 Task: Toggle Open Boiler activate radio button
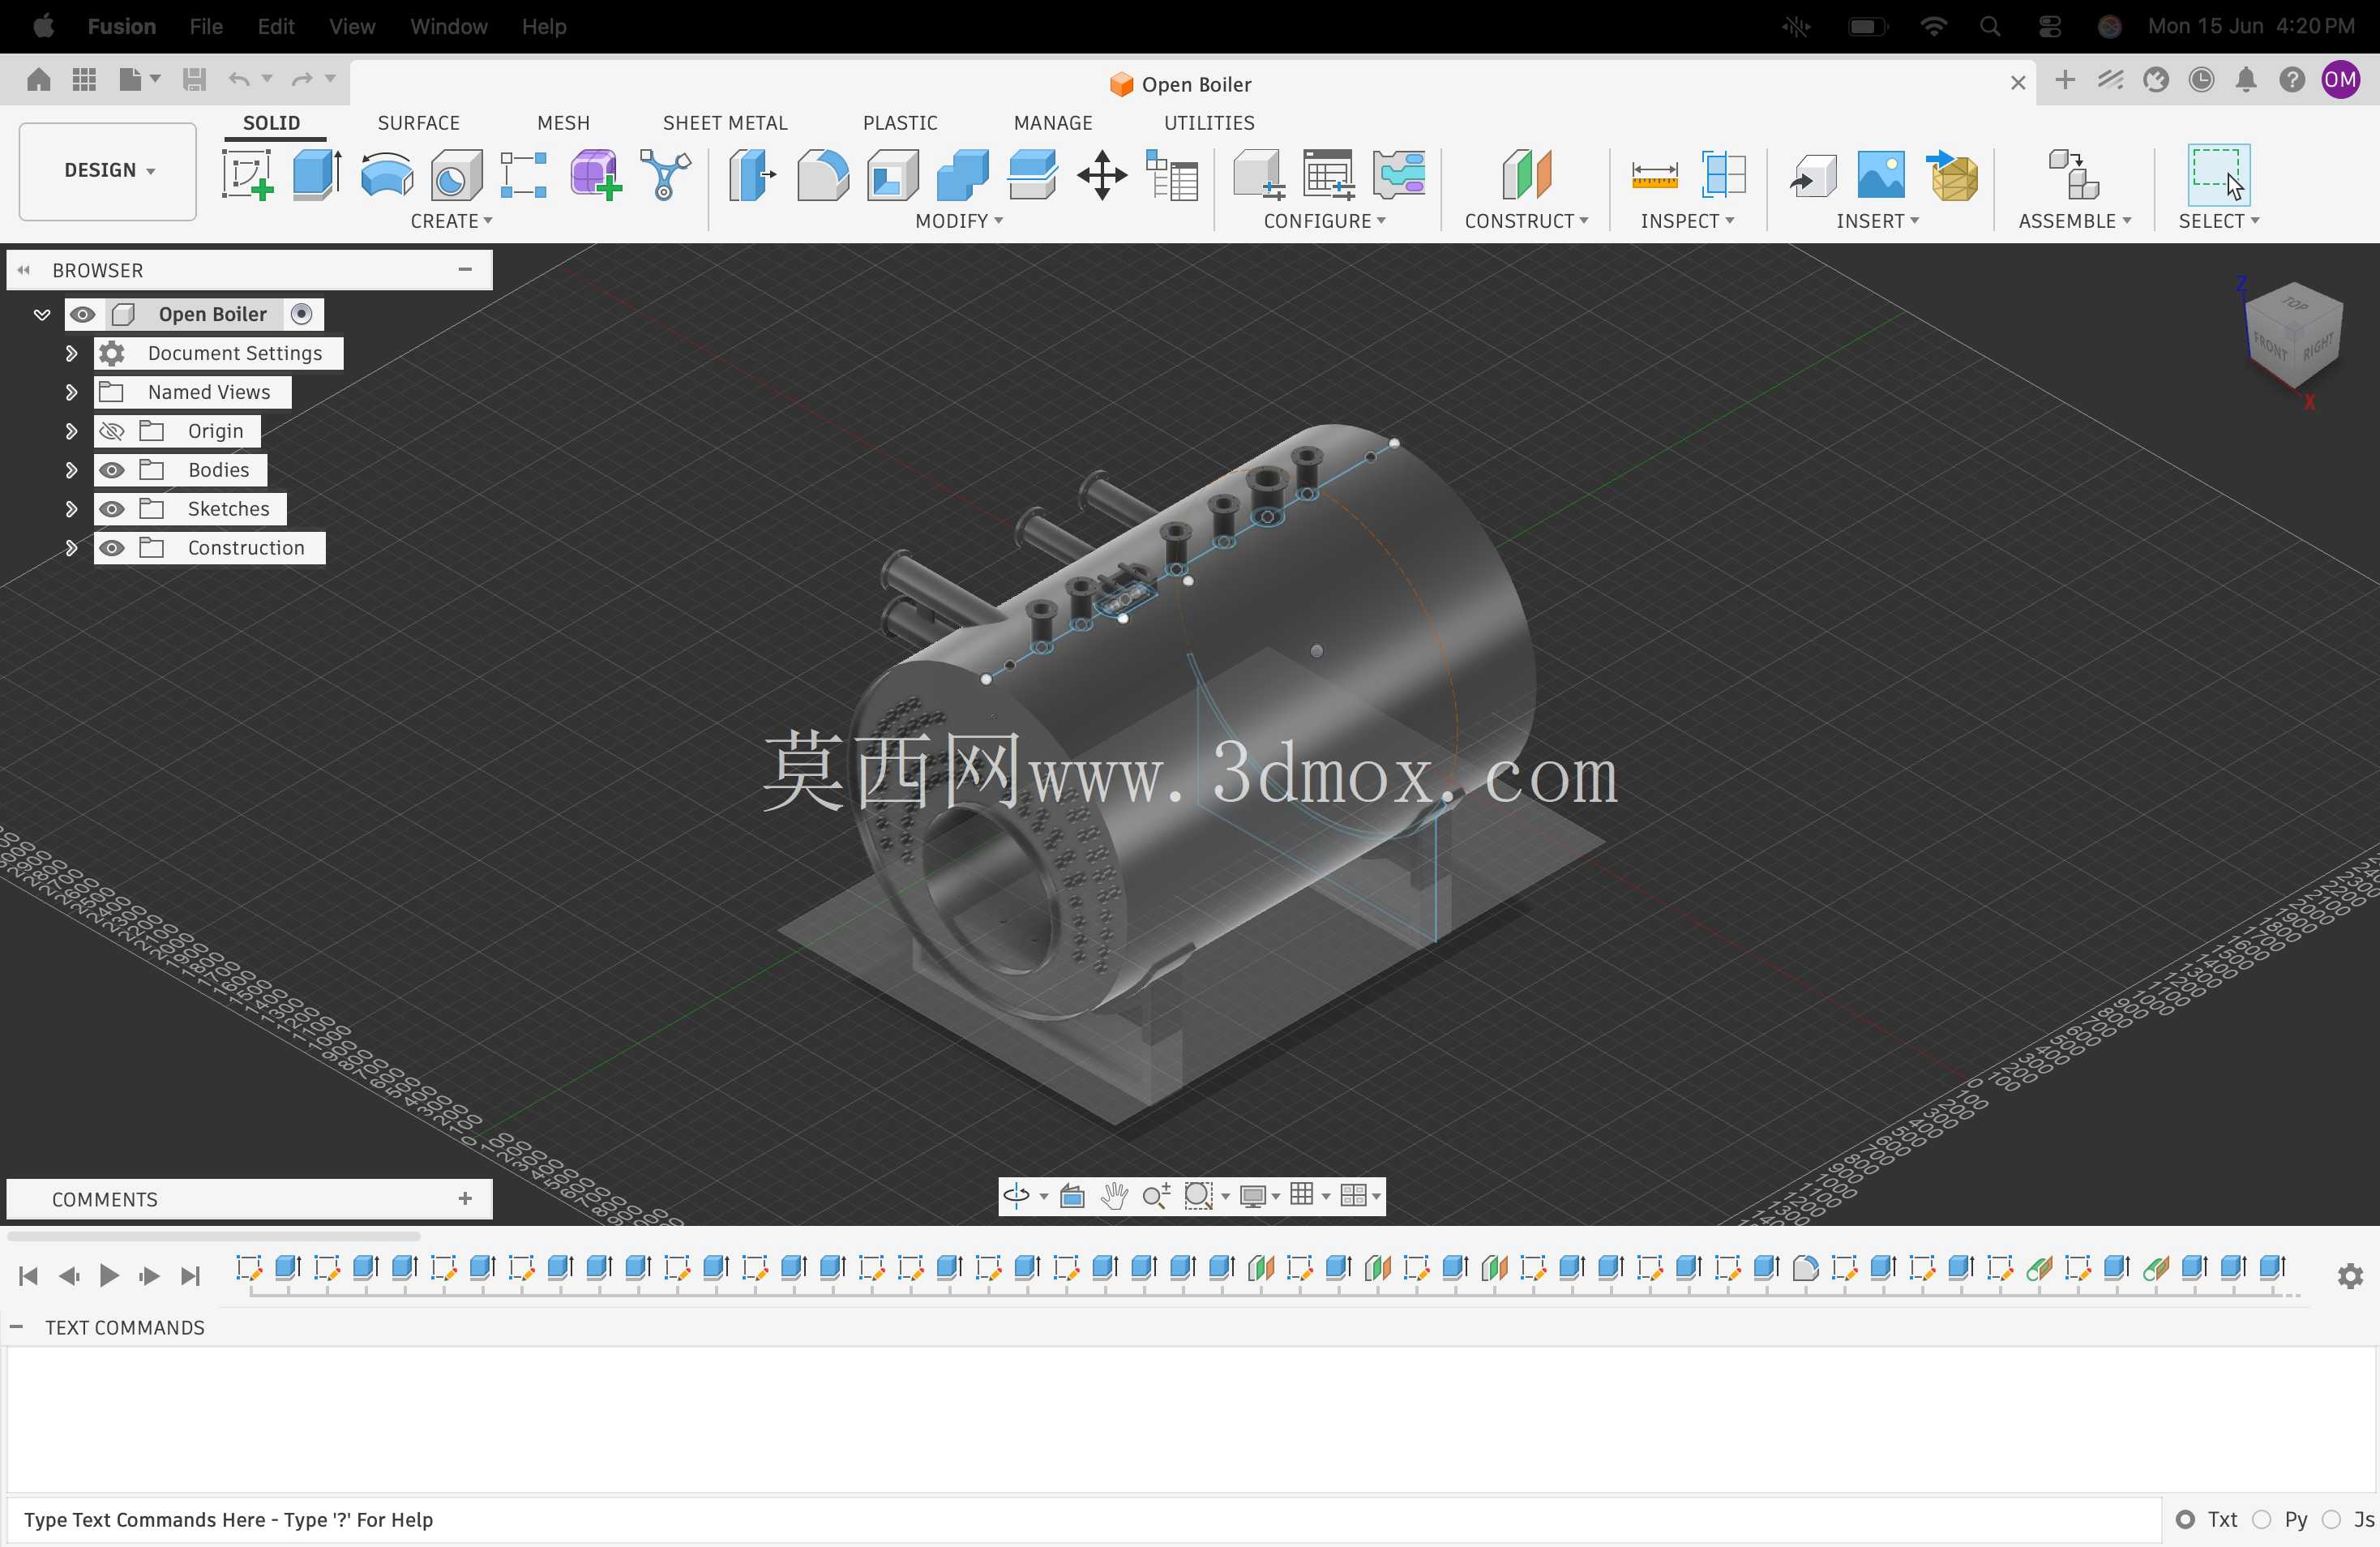tap(301, 315)
